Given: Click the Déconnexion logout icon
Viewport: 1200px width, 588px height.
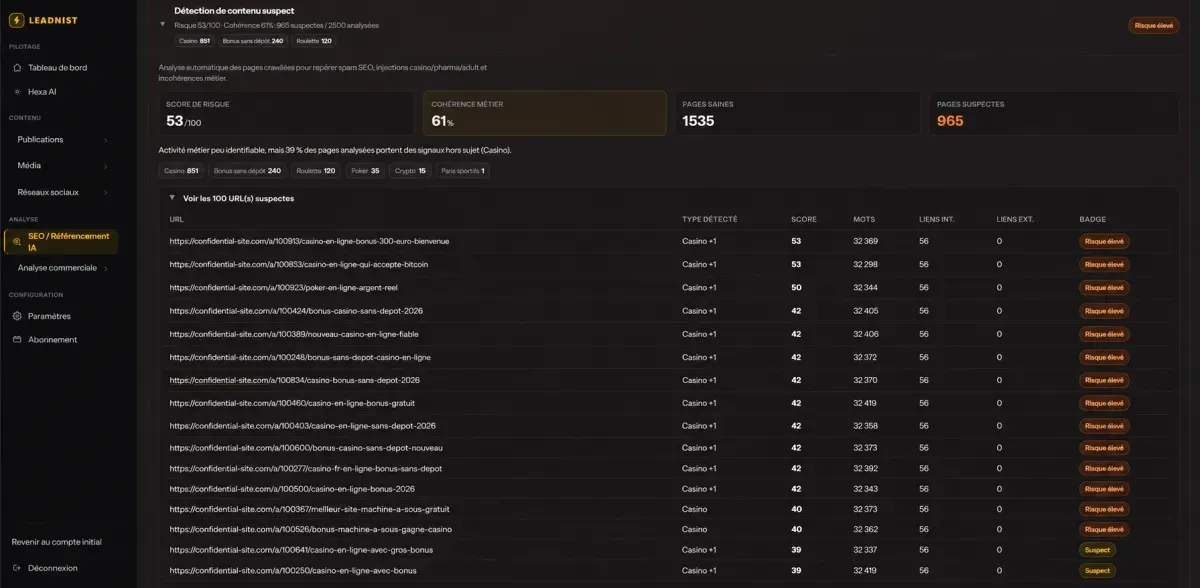Looking at the screenshot, I should tap(18, 568).
